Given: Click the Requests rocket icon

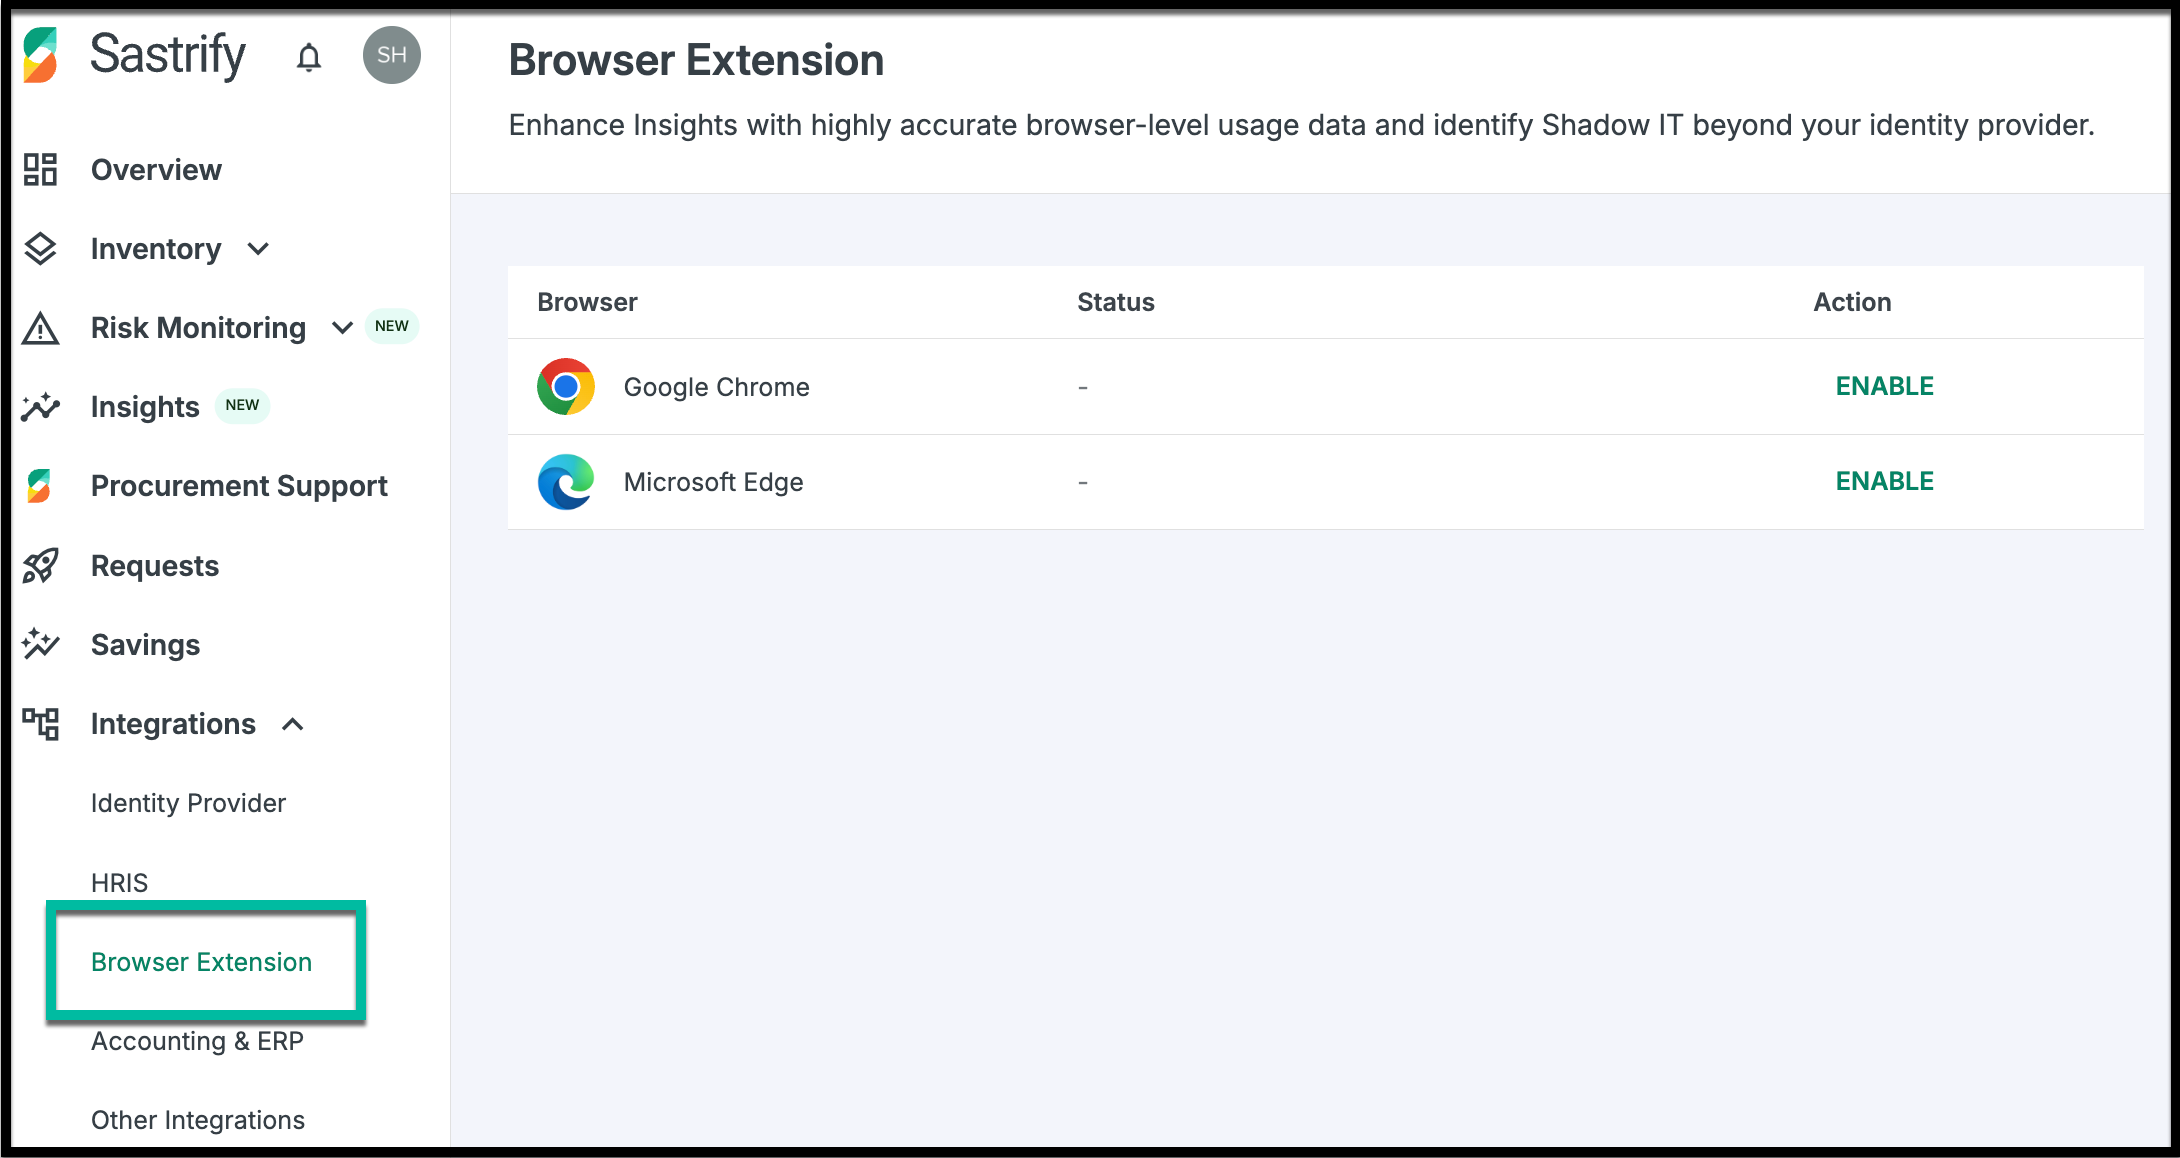Looking at the screenshot, I should coord(41,566).
